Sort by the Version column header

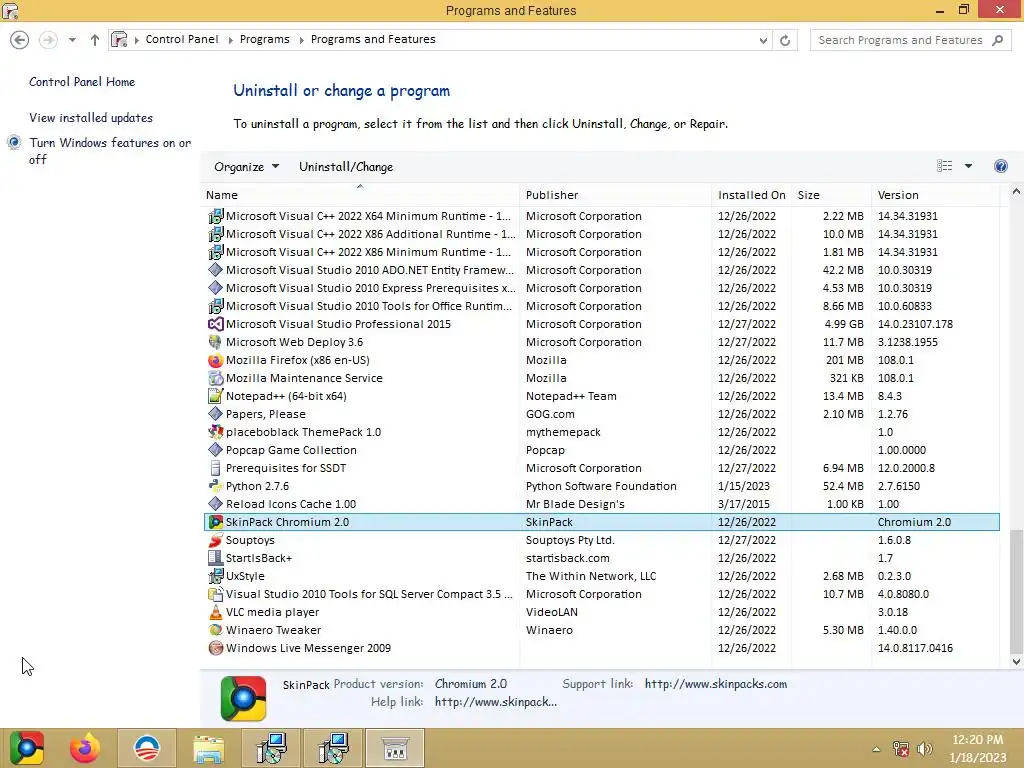pyautogui.click(x=935, y=195)
